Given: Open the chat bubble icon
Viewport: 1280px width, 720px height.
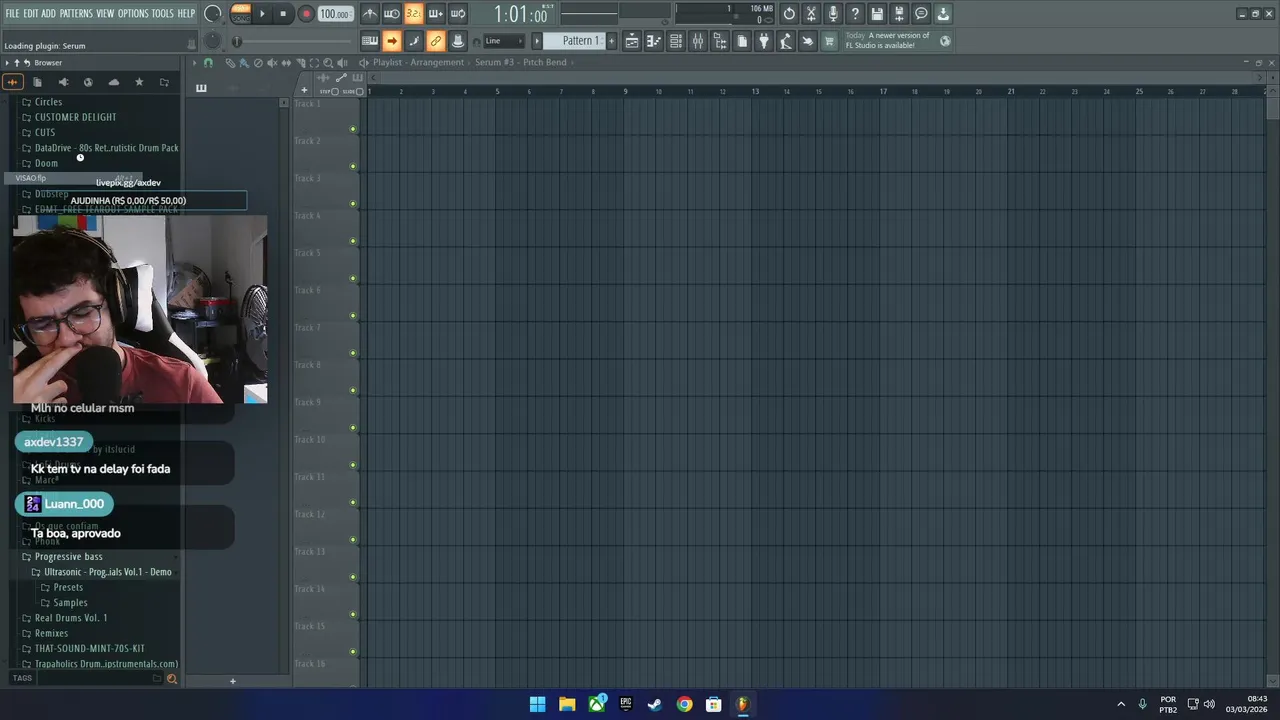Looking at the screenshot, I should point(921,14).
